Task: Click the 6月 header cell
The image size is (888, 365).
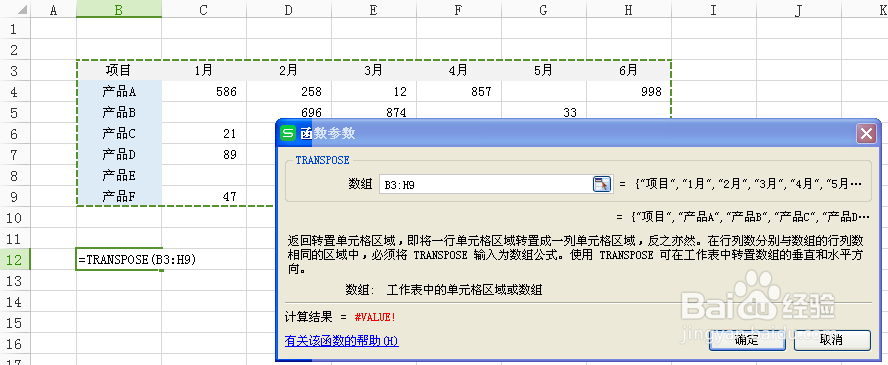Action: (x=629, y=70)
